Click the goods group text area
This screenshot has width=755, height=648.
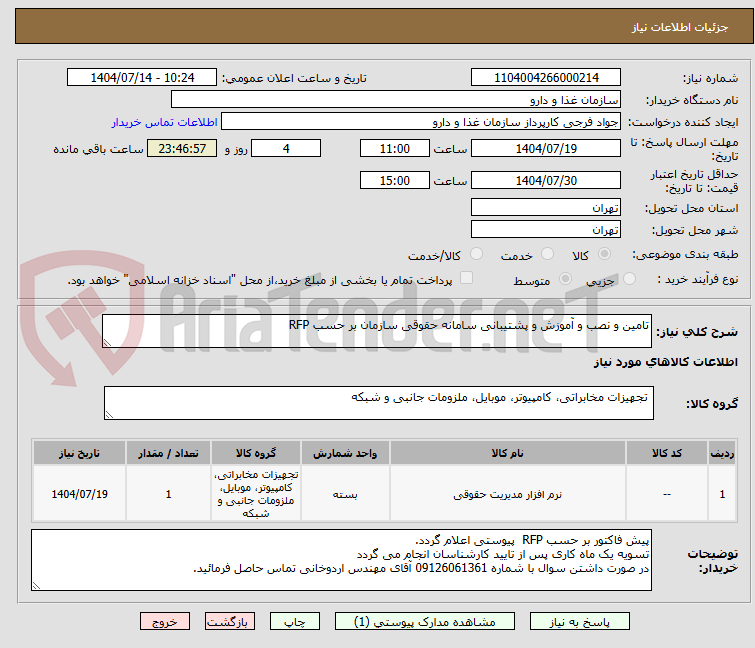(379, 403)
